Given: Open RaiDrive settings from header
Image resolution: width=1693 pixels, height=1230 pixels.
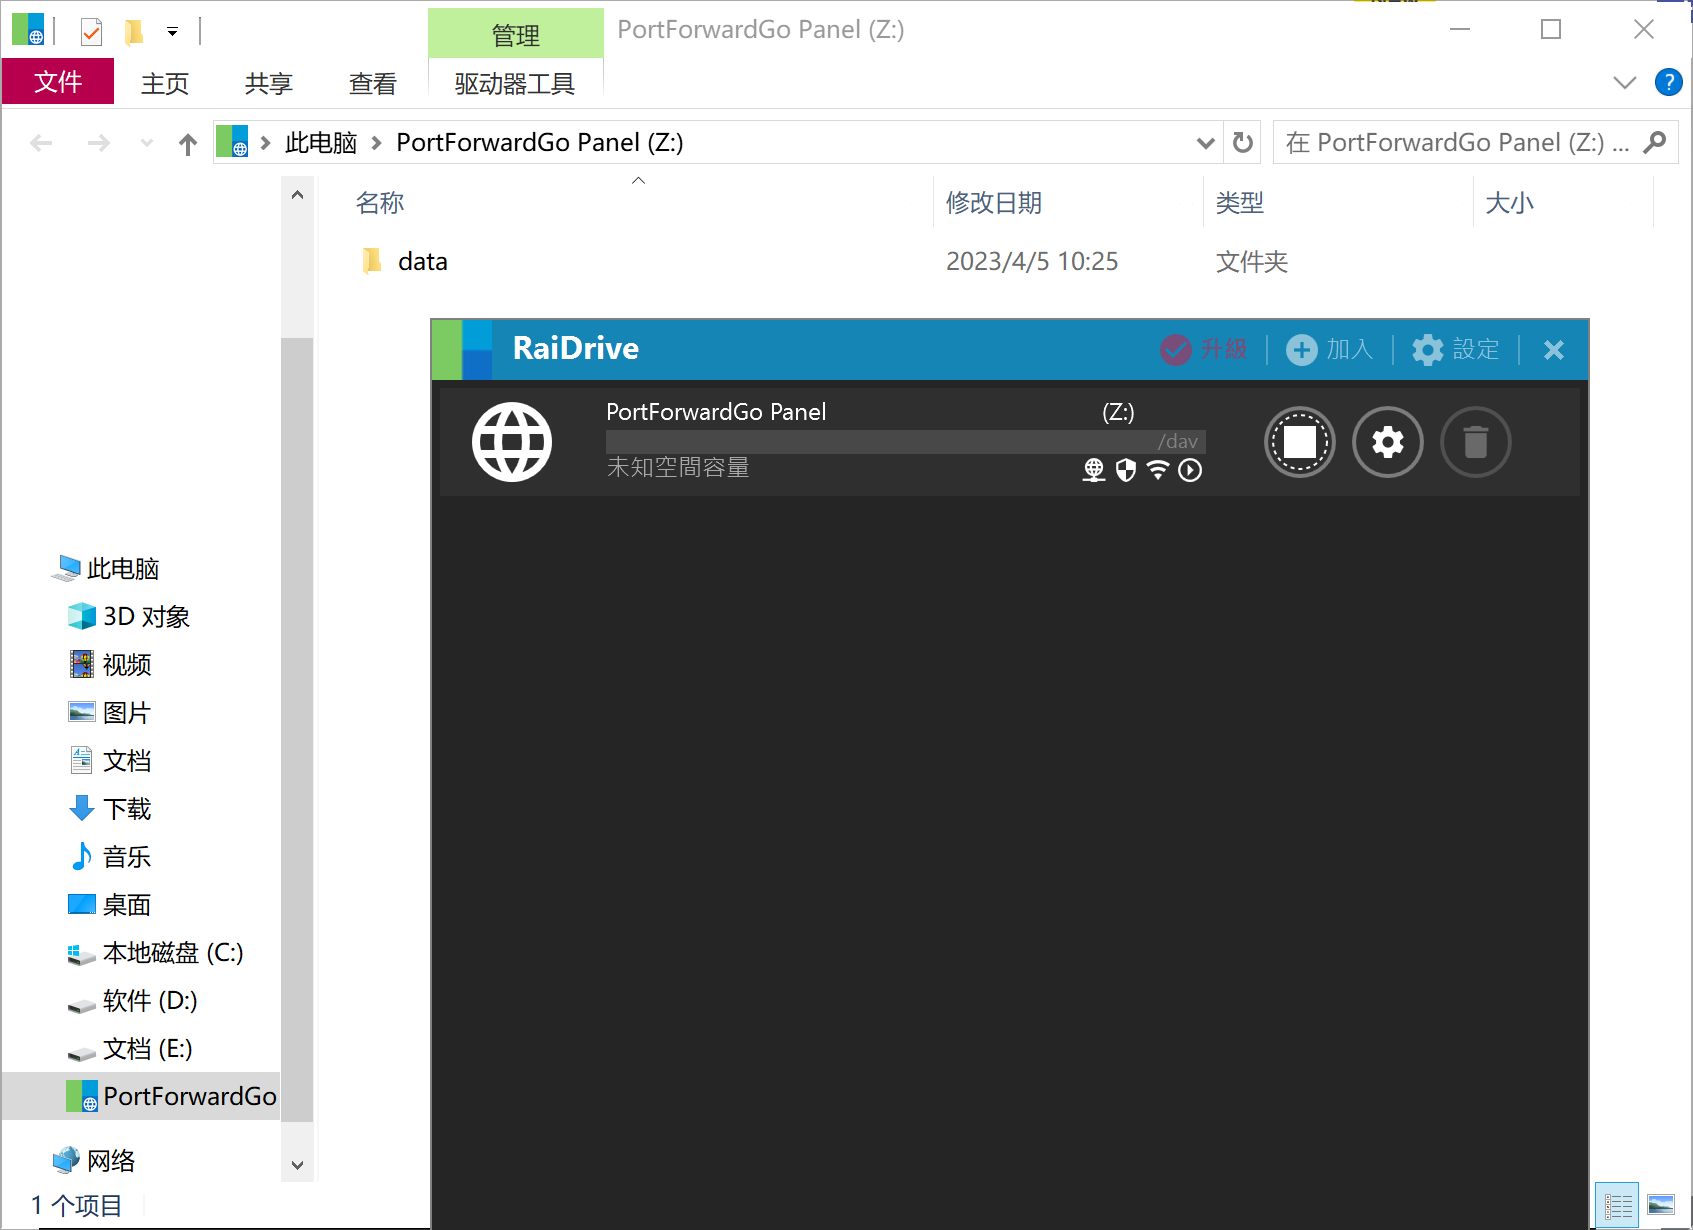Looking at the screenshot, I should (x=1455, y=349).
